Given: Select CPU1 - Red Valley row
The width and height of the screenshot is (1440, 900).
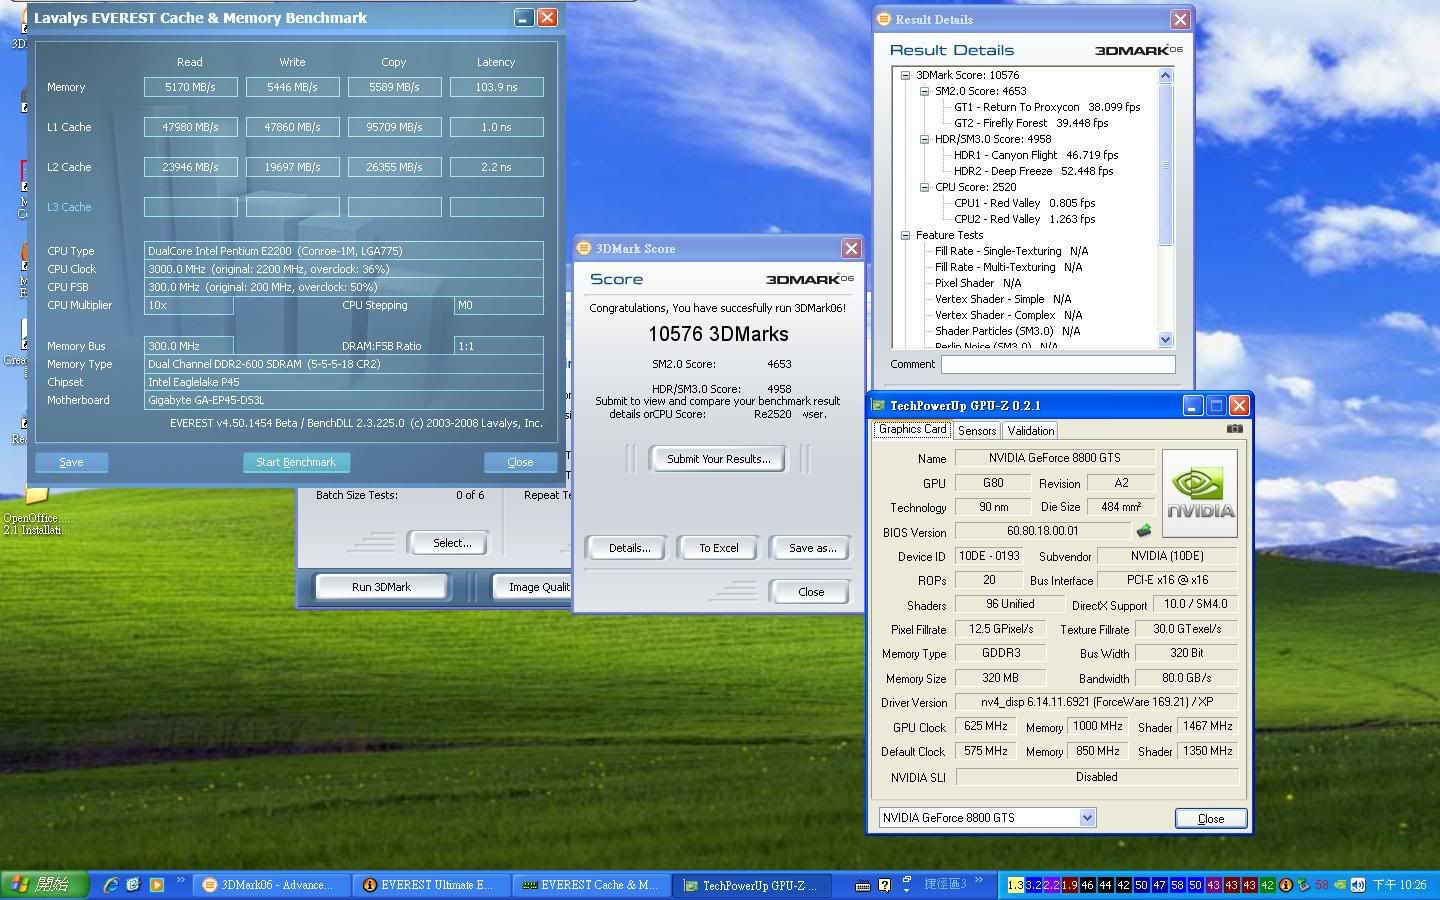Looking at the screenshot, I should click(x=1024, y=203).
